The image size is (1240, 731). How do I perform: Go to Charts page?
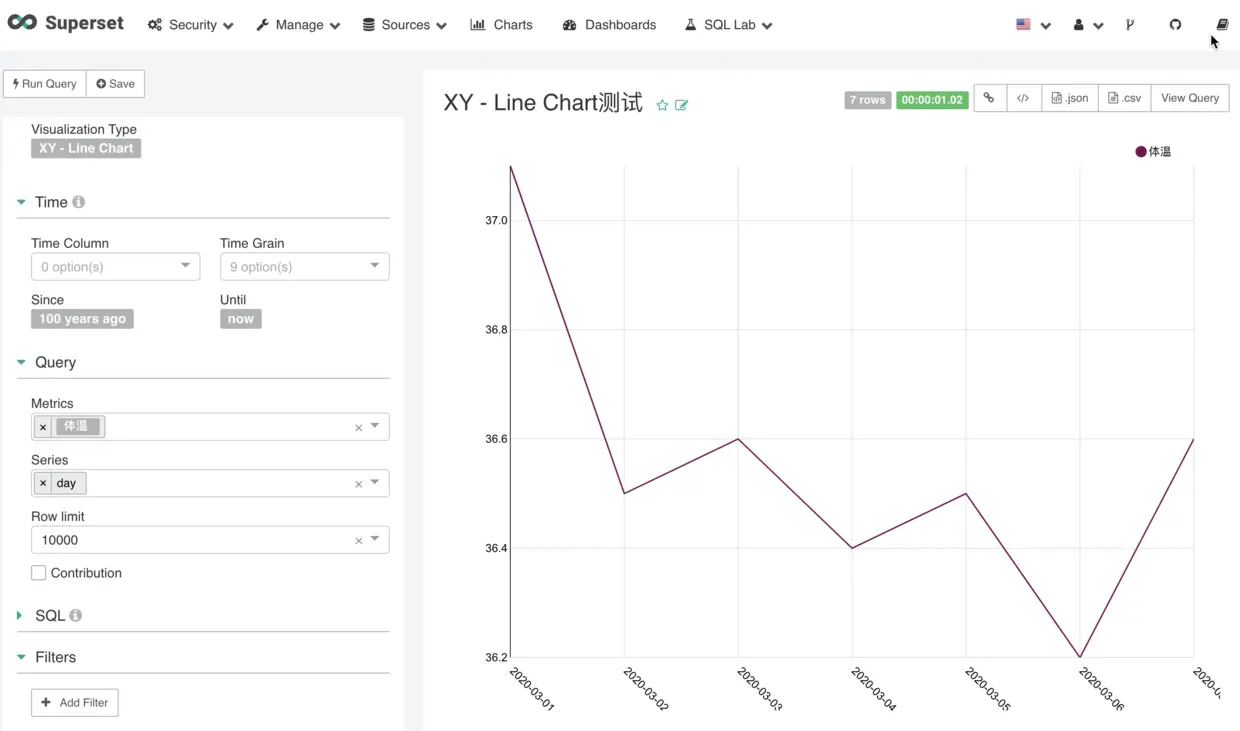[501, 25]
